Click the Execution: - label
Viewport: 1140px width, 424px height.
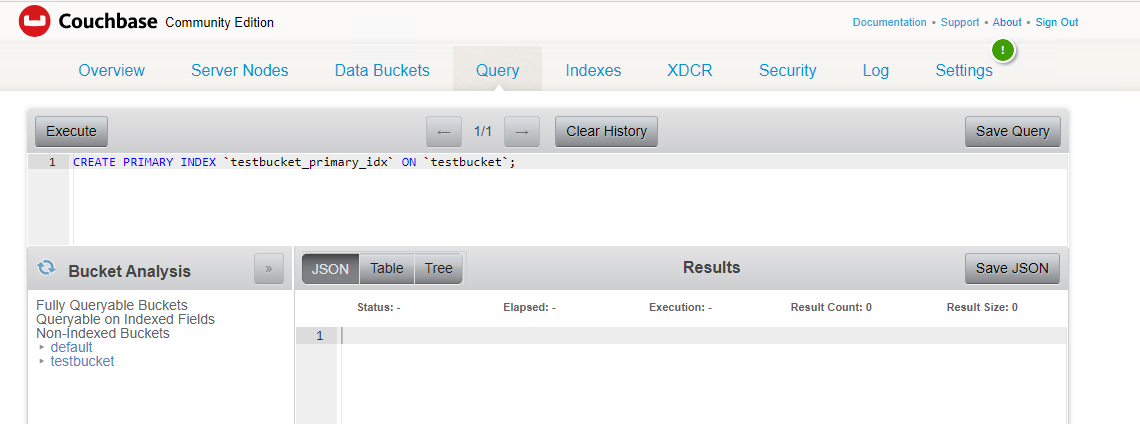(x=681, y=308)
